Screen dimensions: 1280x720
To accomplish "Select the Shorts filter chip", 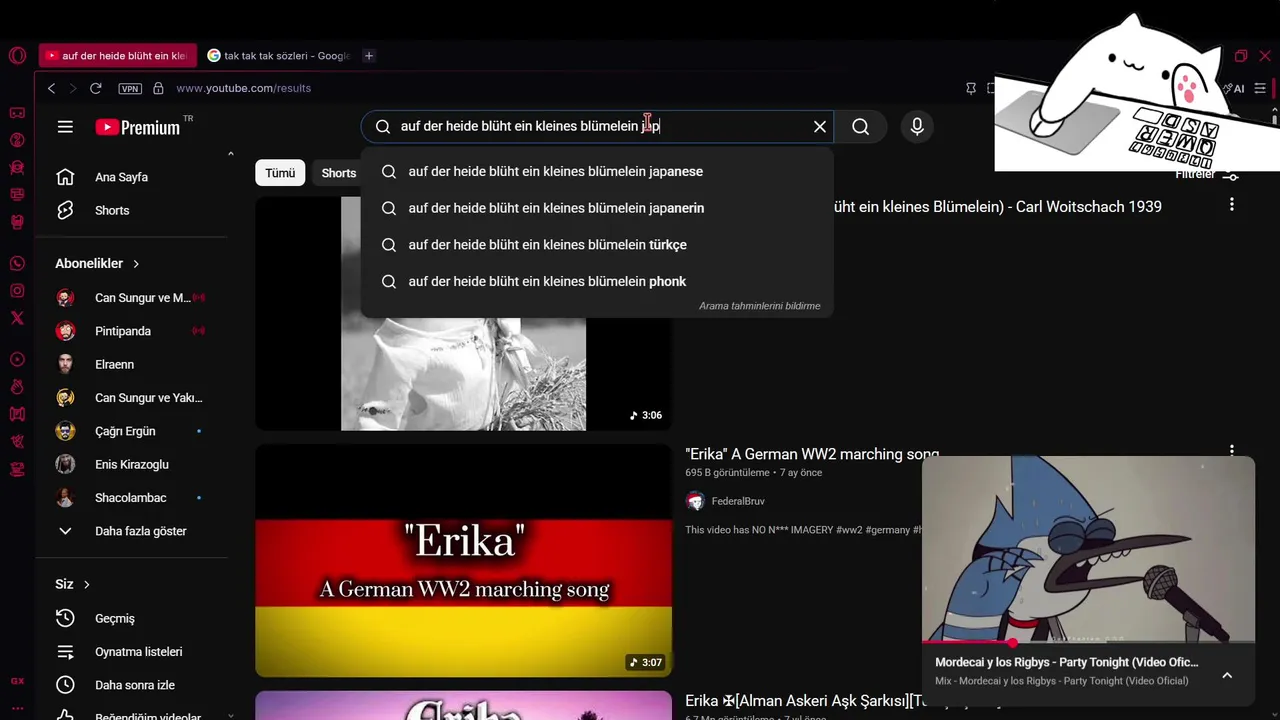I will [339, 173].
